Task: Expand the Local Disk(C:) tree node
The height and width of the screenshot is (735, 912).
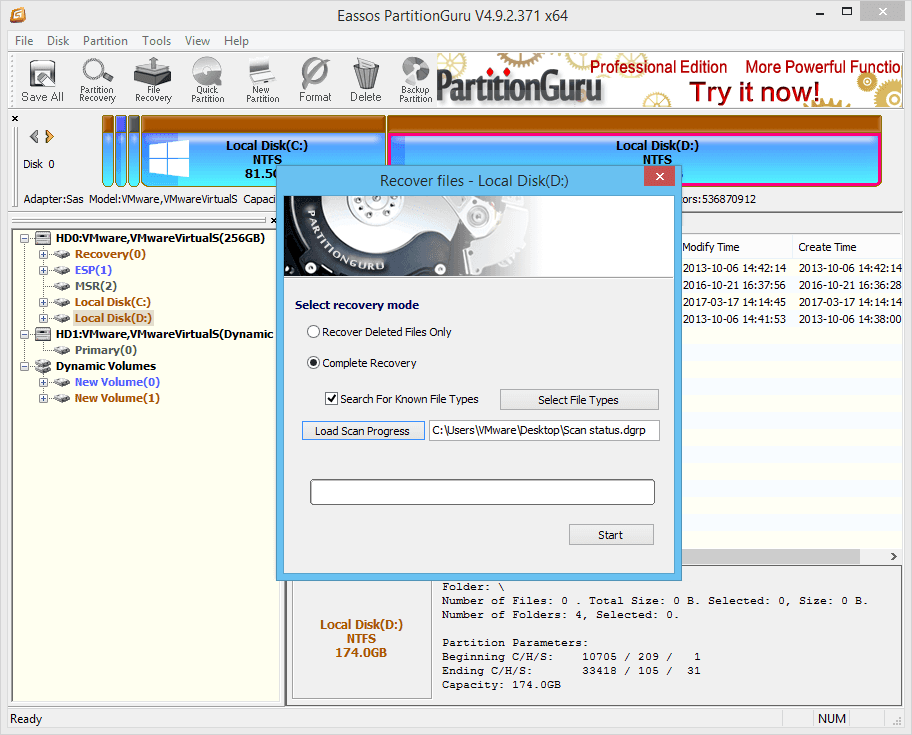Action: pyautogui.click(x=43, y=302)
